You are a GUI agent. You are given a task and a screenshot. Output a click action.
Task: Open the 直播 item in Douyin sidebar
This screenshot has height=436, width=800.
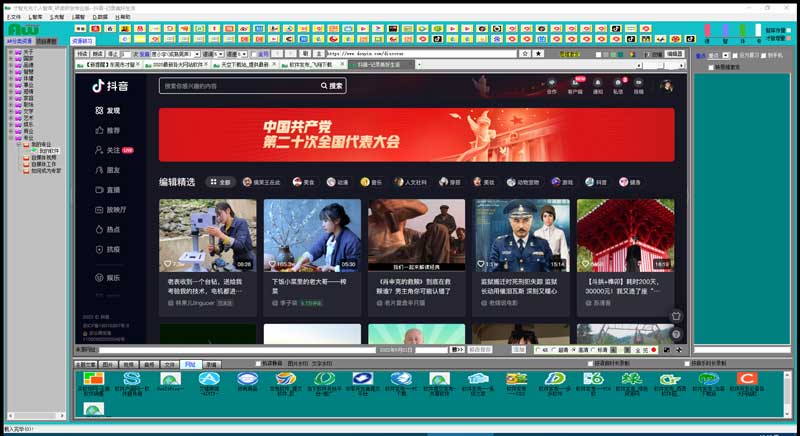[108, 190]
